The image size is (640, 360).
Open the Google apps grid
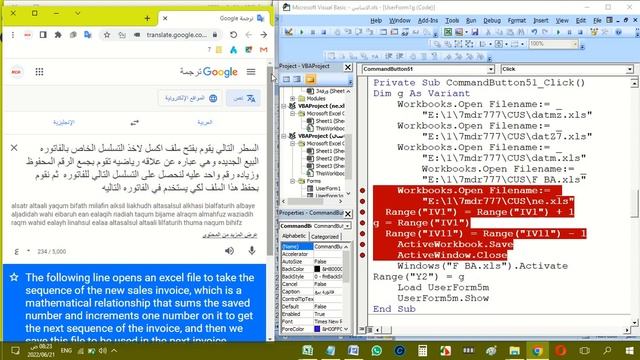[39, 72]
